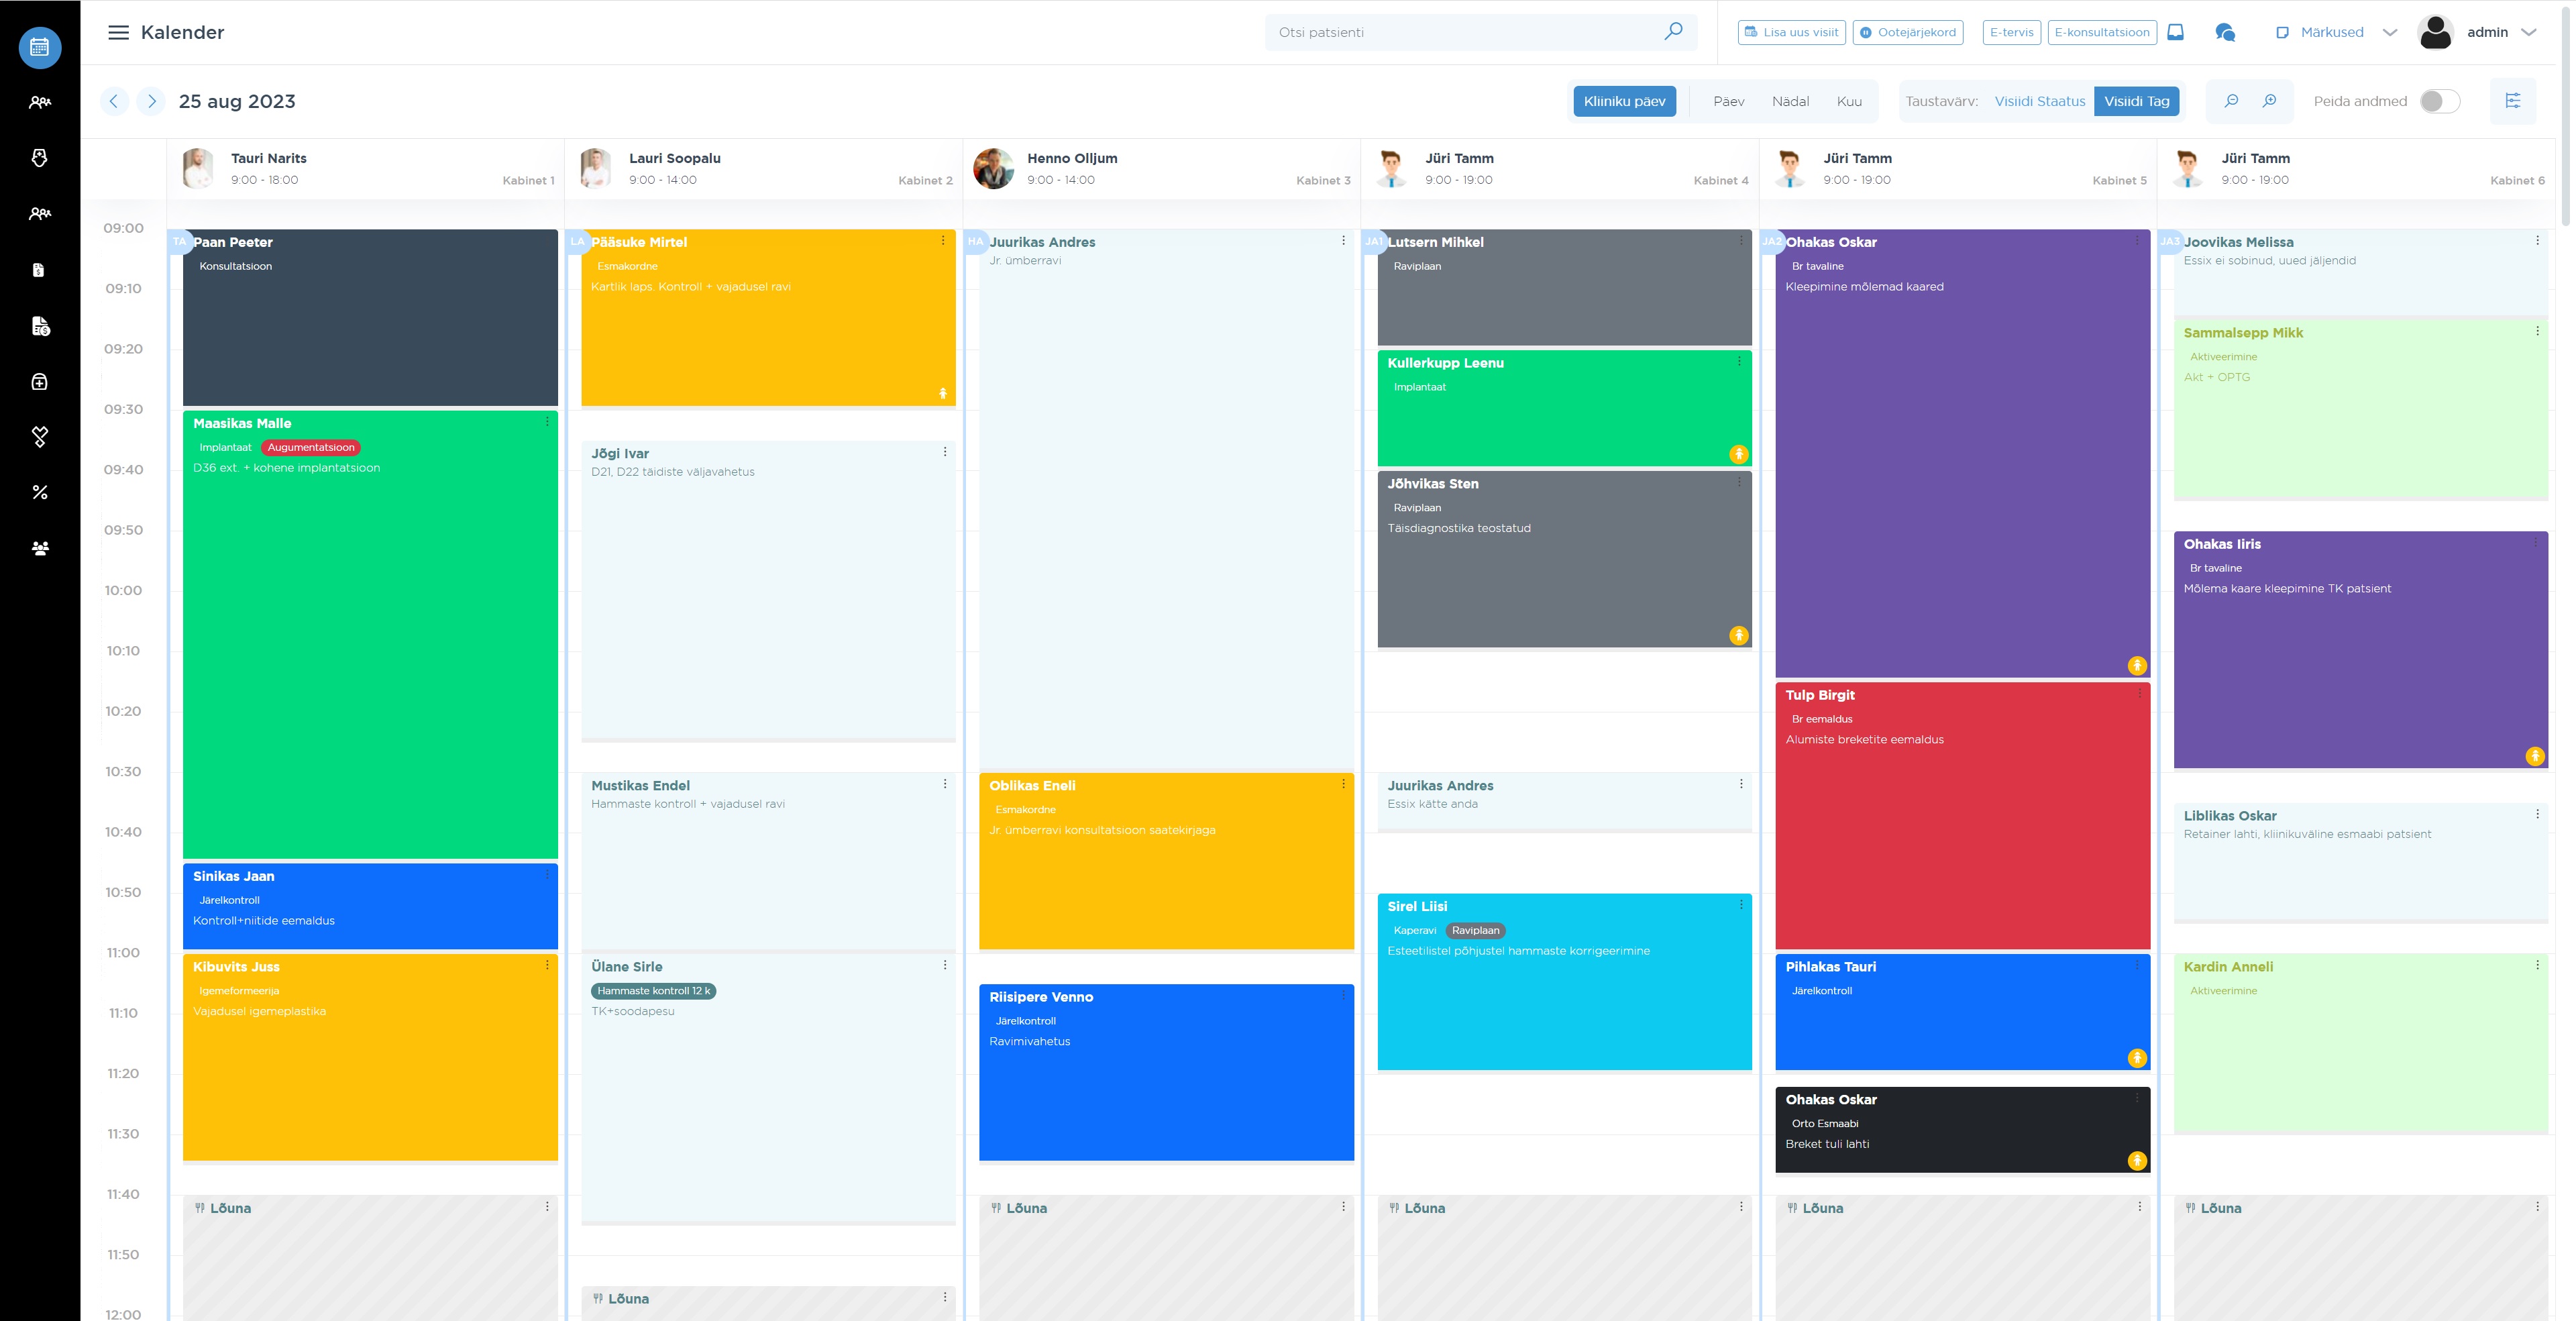The height and width of the screenshot is (1321, 2576).
Task: Toggle the Peida andmed switch
Action: 2439,101
